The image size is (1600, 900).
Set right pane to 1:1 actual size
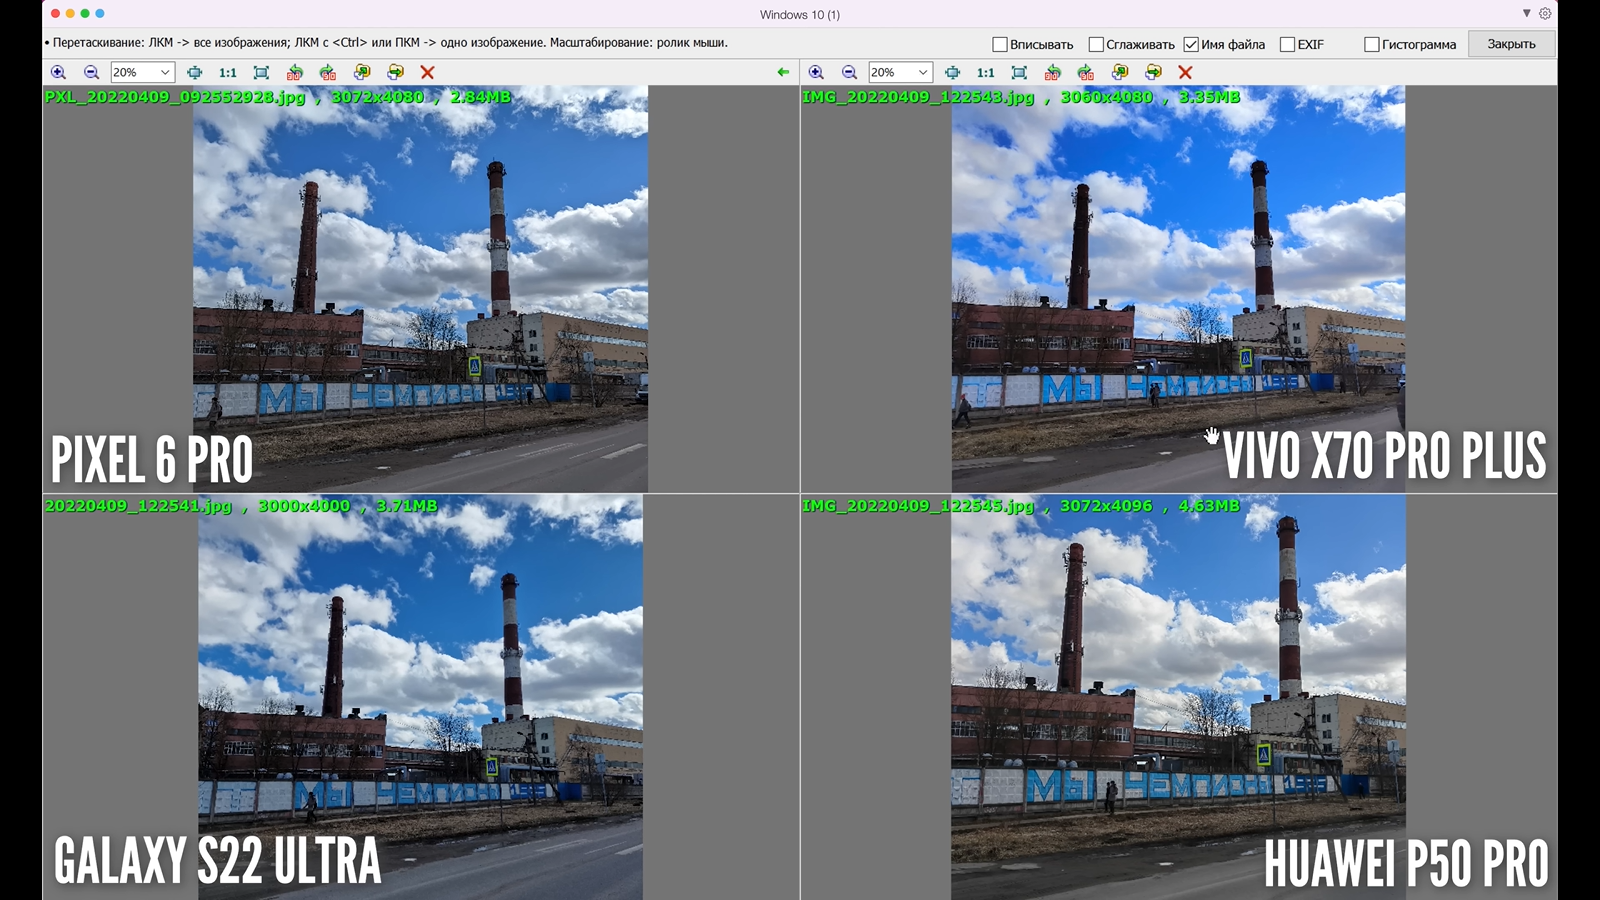tap(986, 72)
